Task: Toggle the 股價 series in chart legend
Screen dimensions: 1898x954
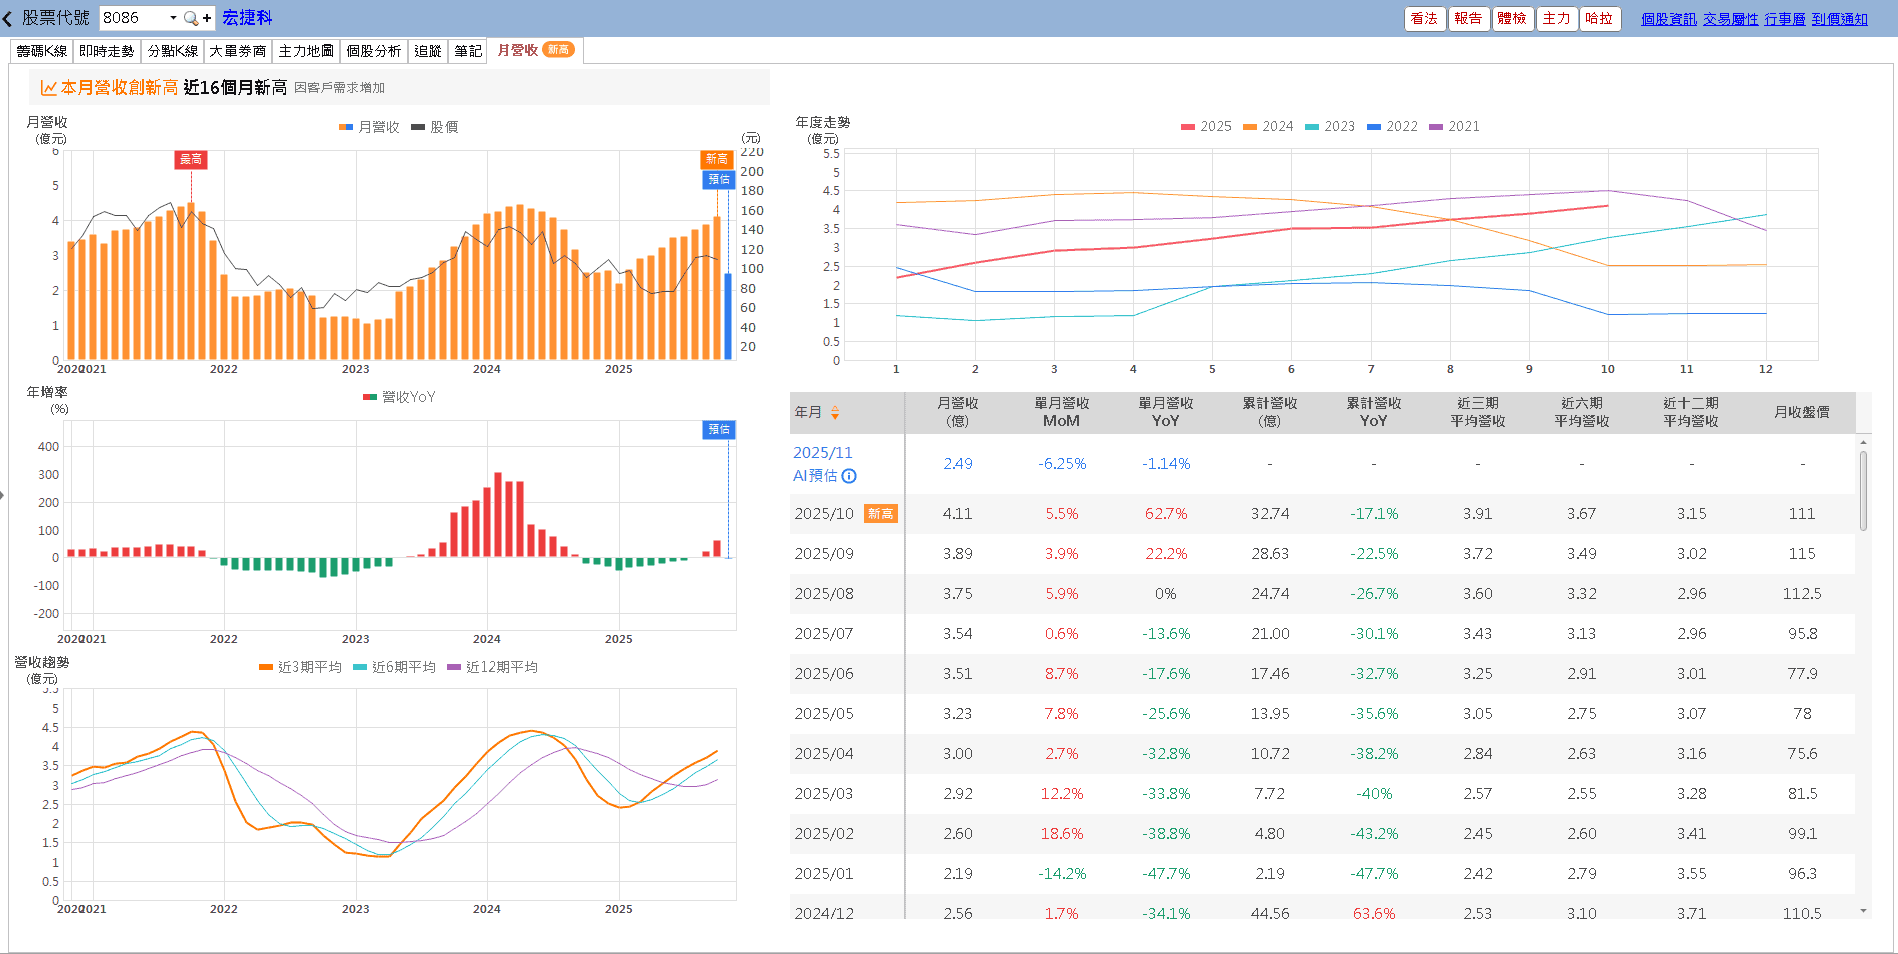Action: (x=435, y=127)
